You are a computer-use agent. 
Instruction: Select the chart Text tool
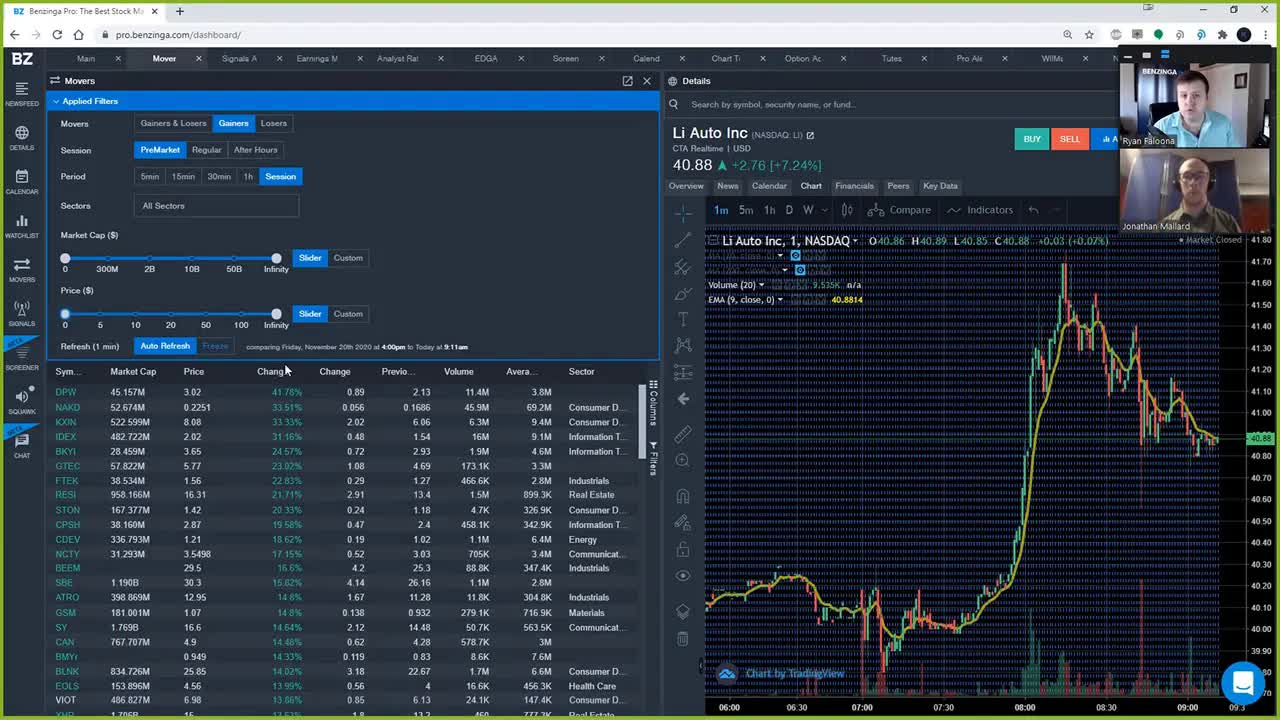point(683,319)
